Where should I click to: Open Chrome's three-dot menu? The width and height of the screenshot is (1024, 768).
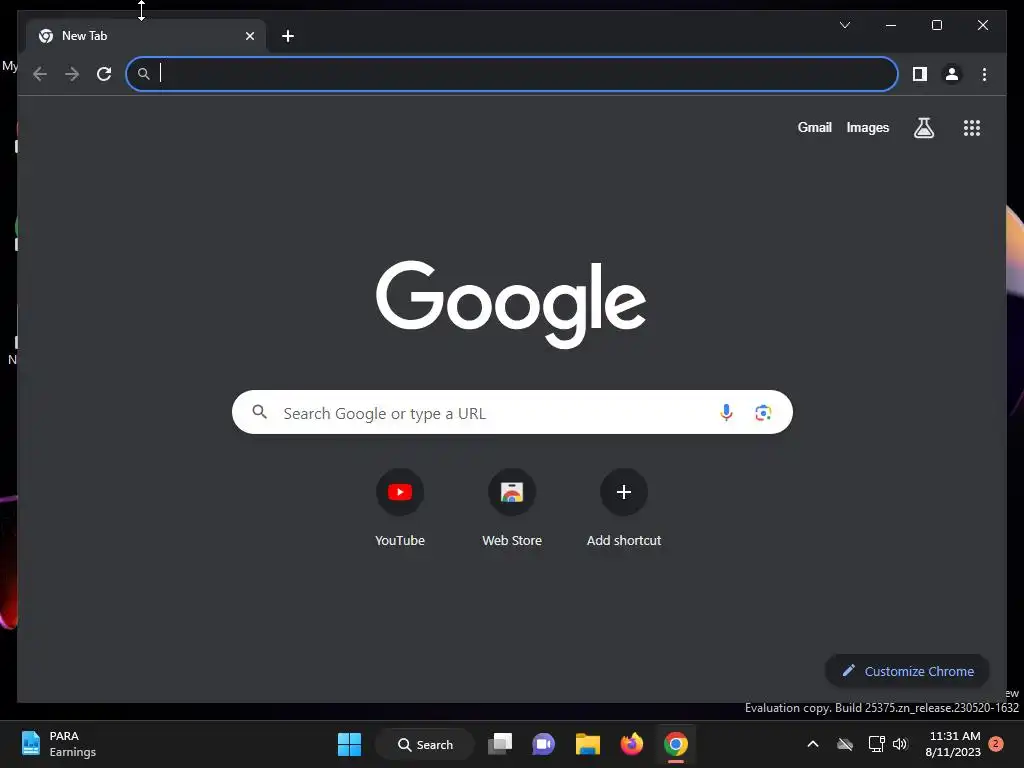(984, 74)
